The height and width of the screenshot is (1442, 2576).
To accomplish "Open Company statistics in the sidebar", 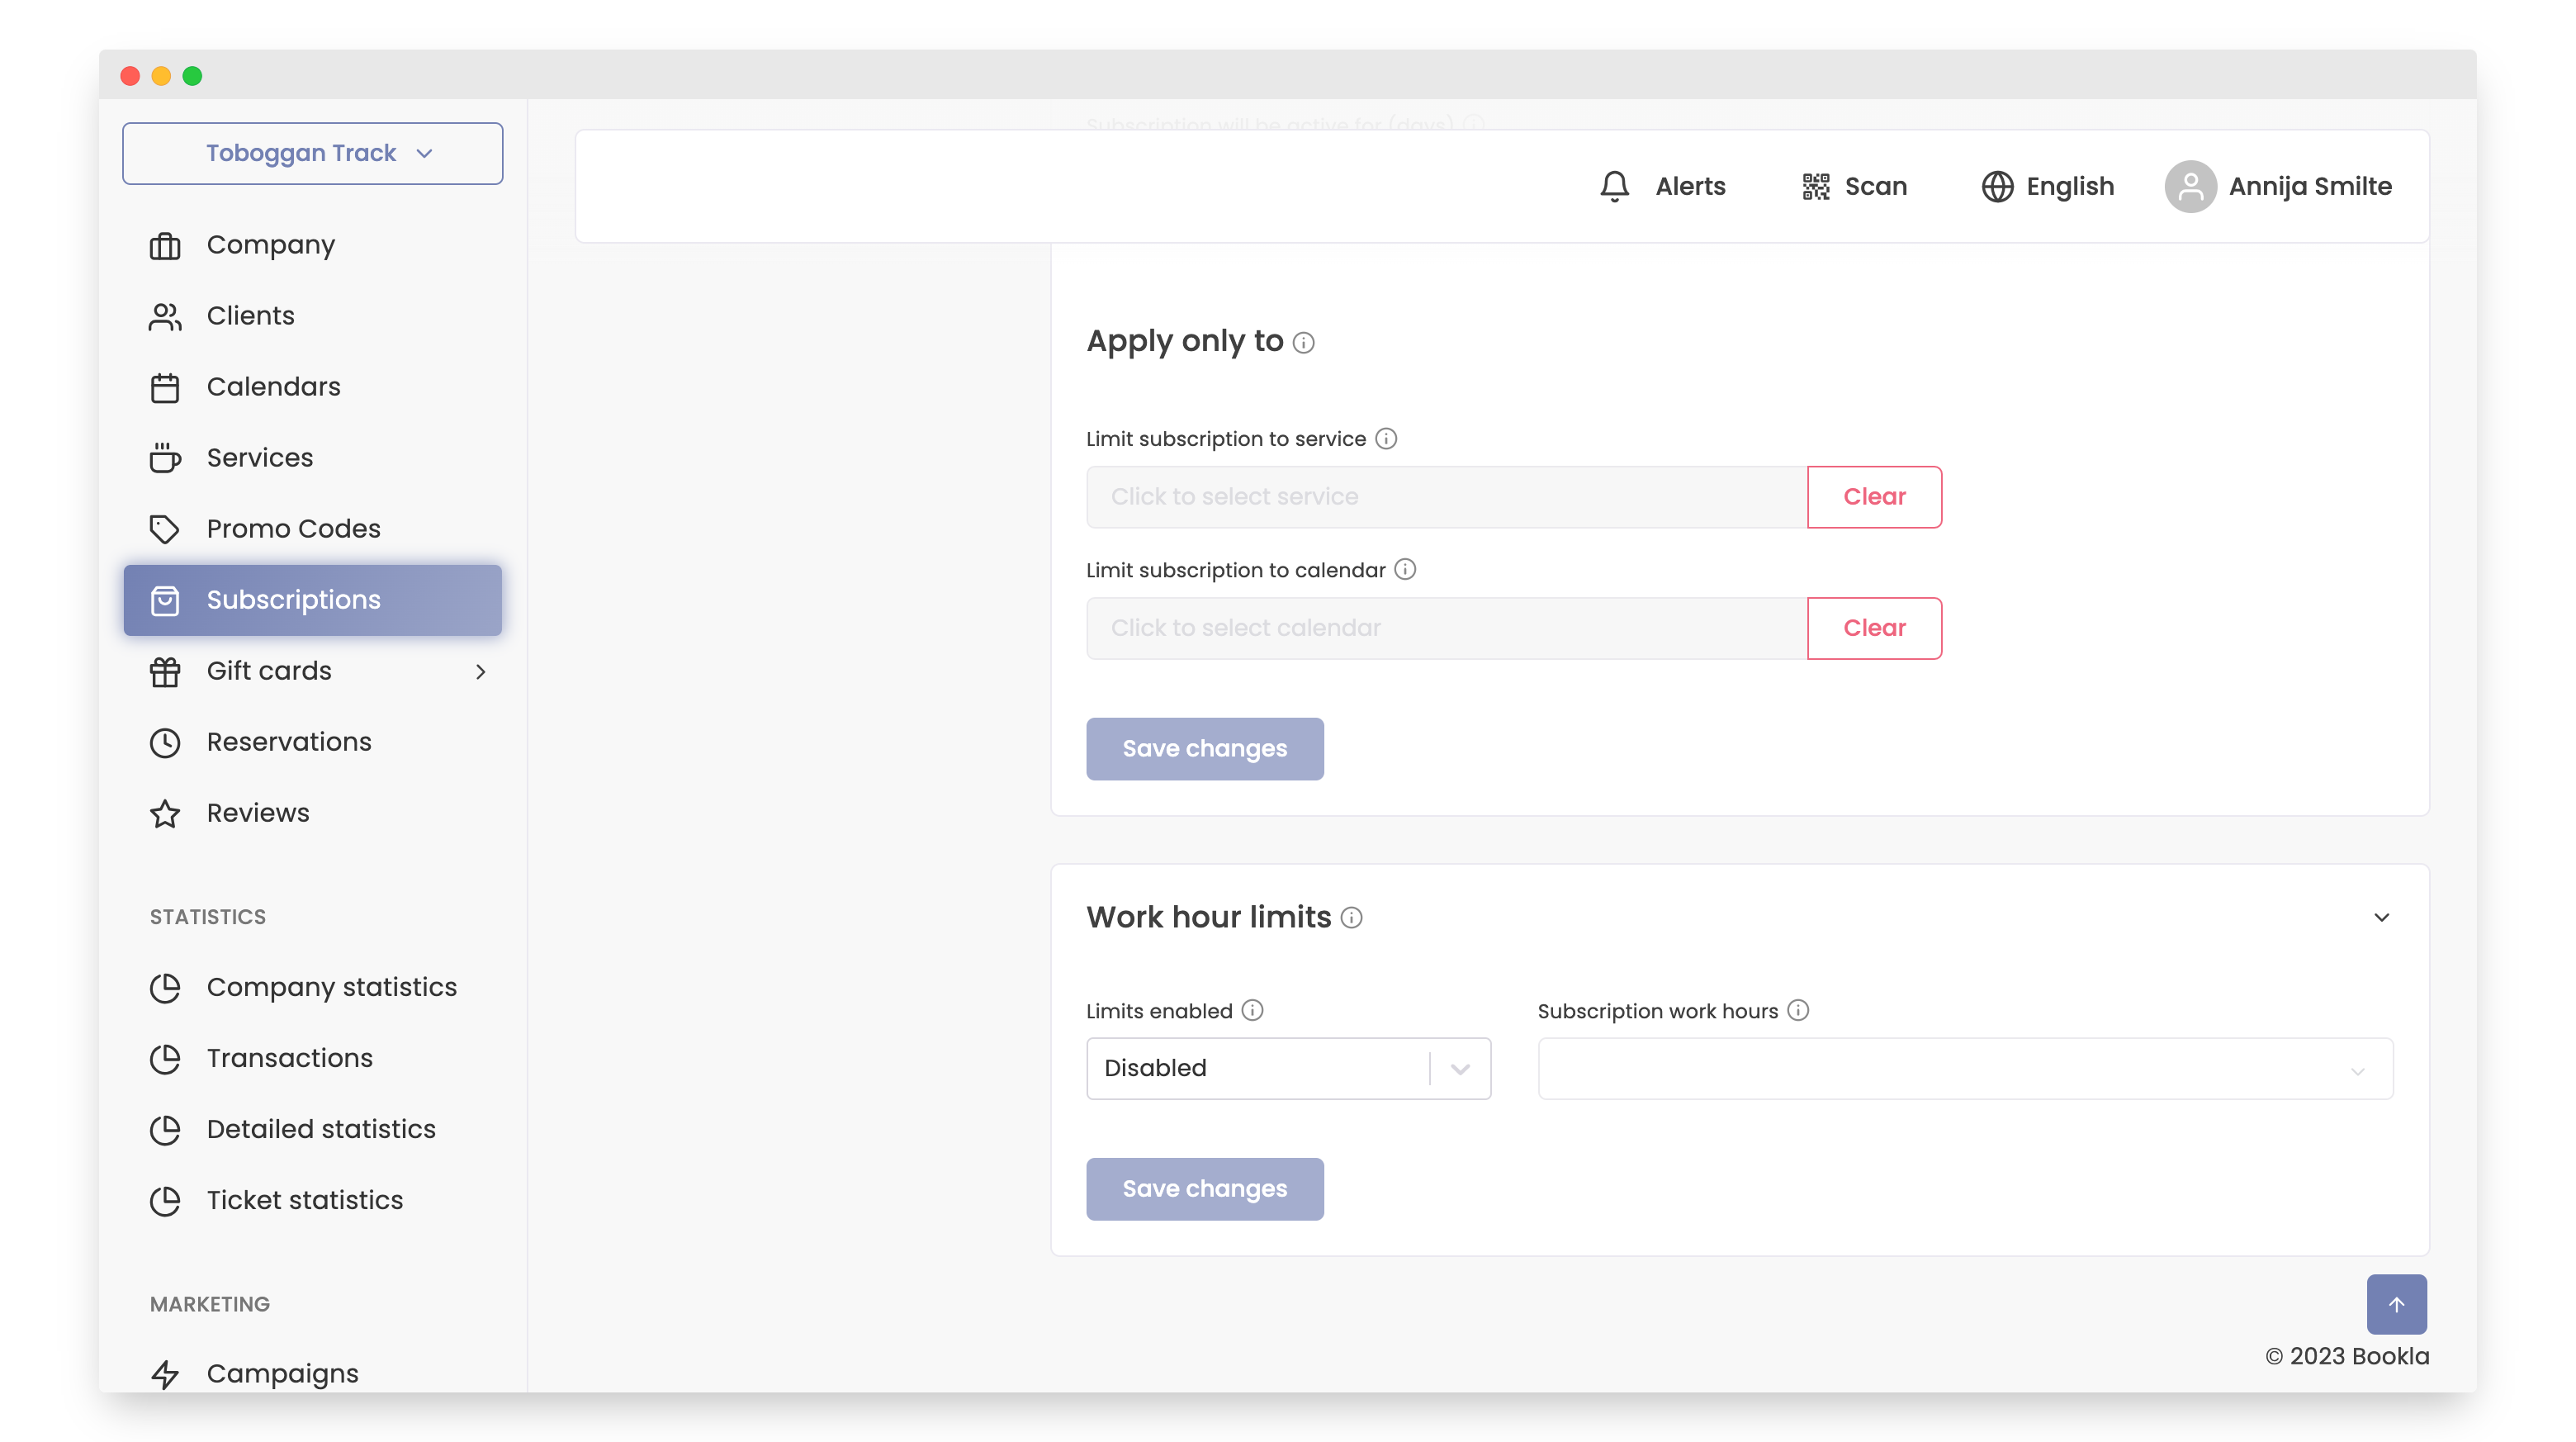I will click(331, 988).
